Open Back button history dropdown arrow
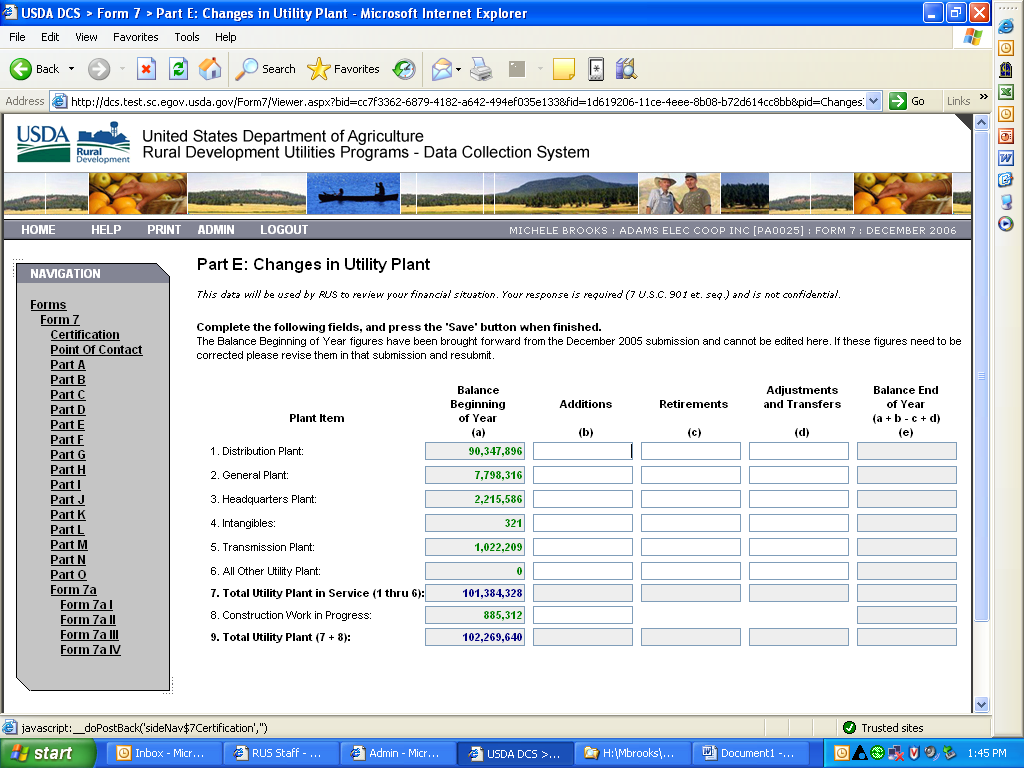1024x768 pixels. click(x=72, y=69)
